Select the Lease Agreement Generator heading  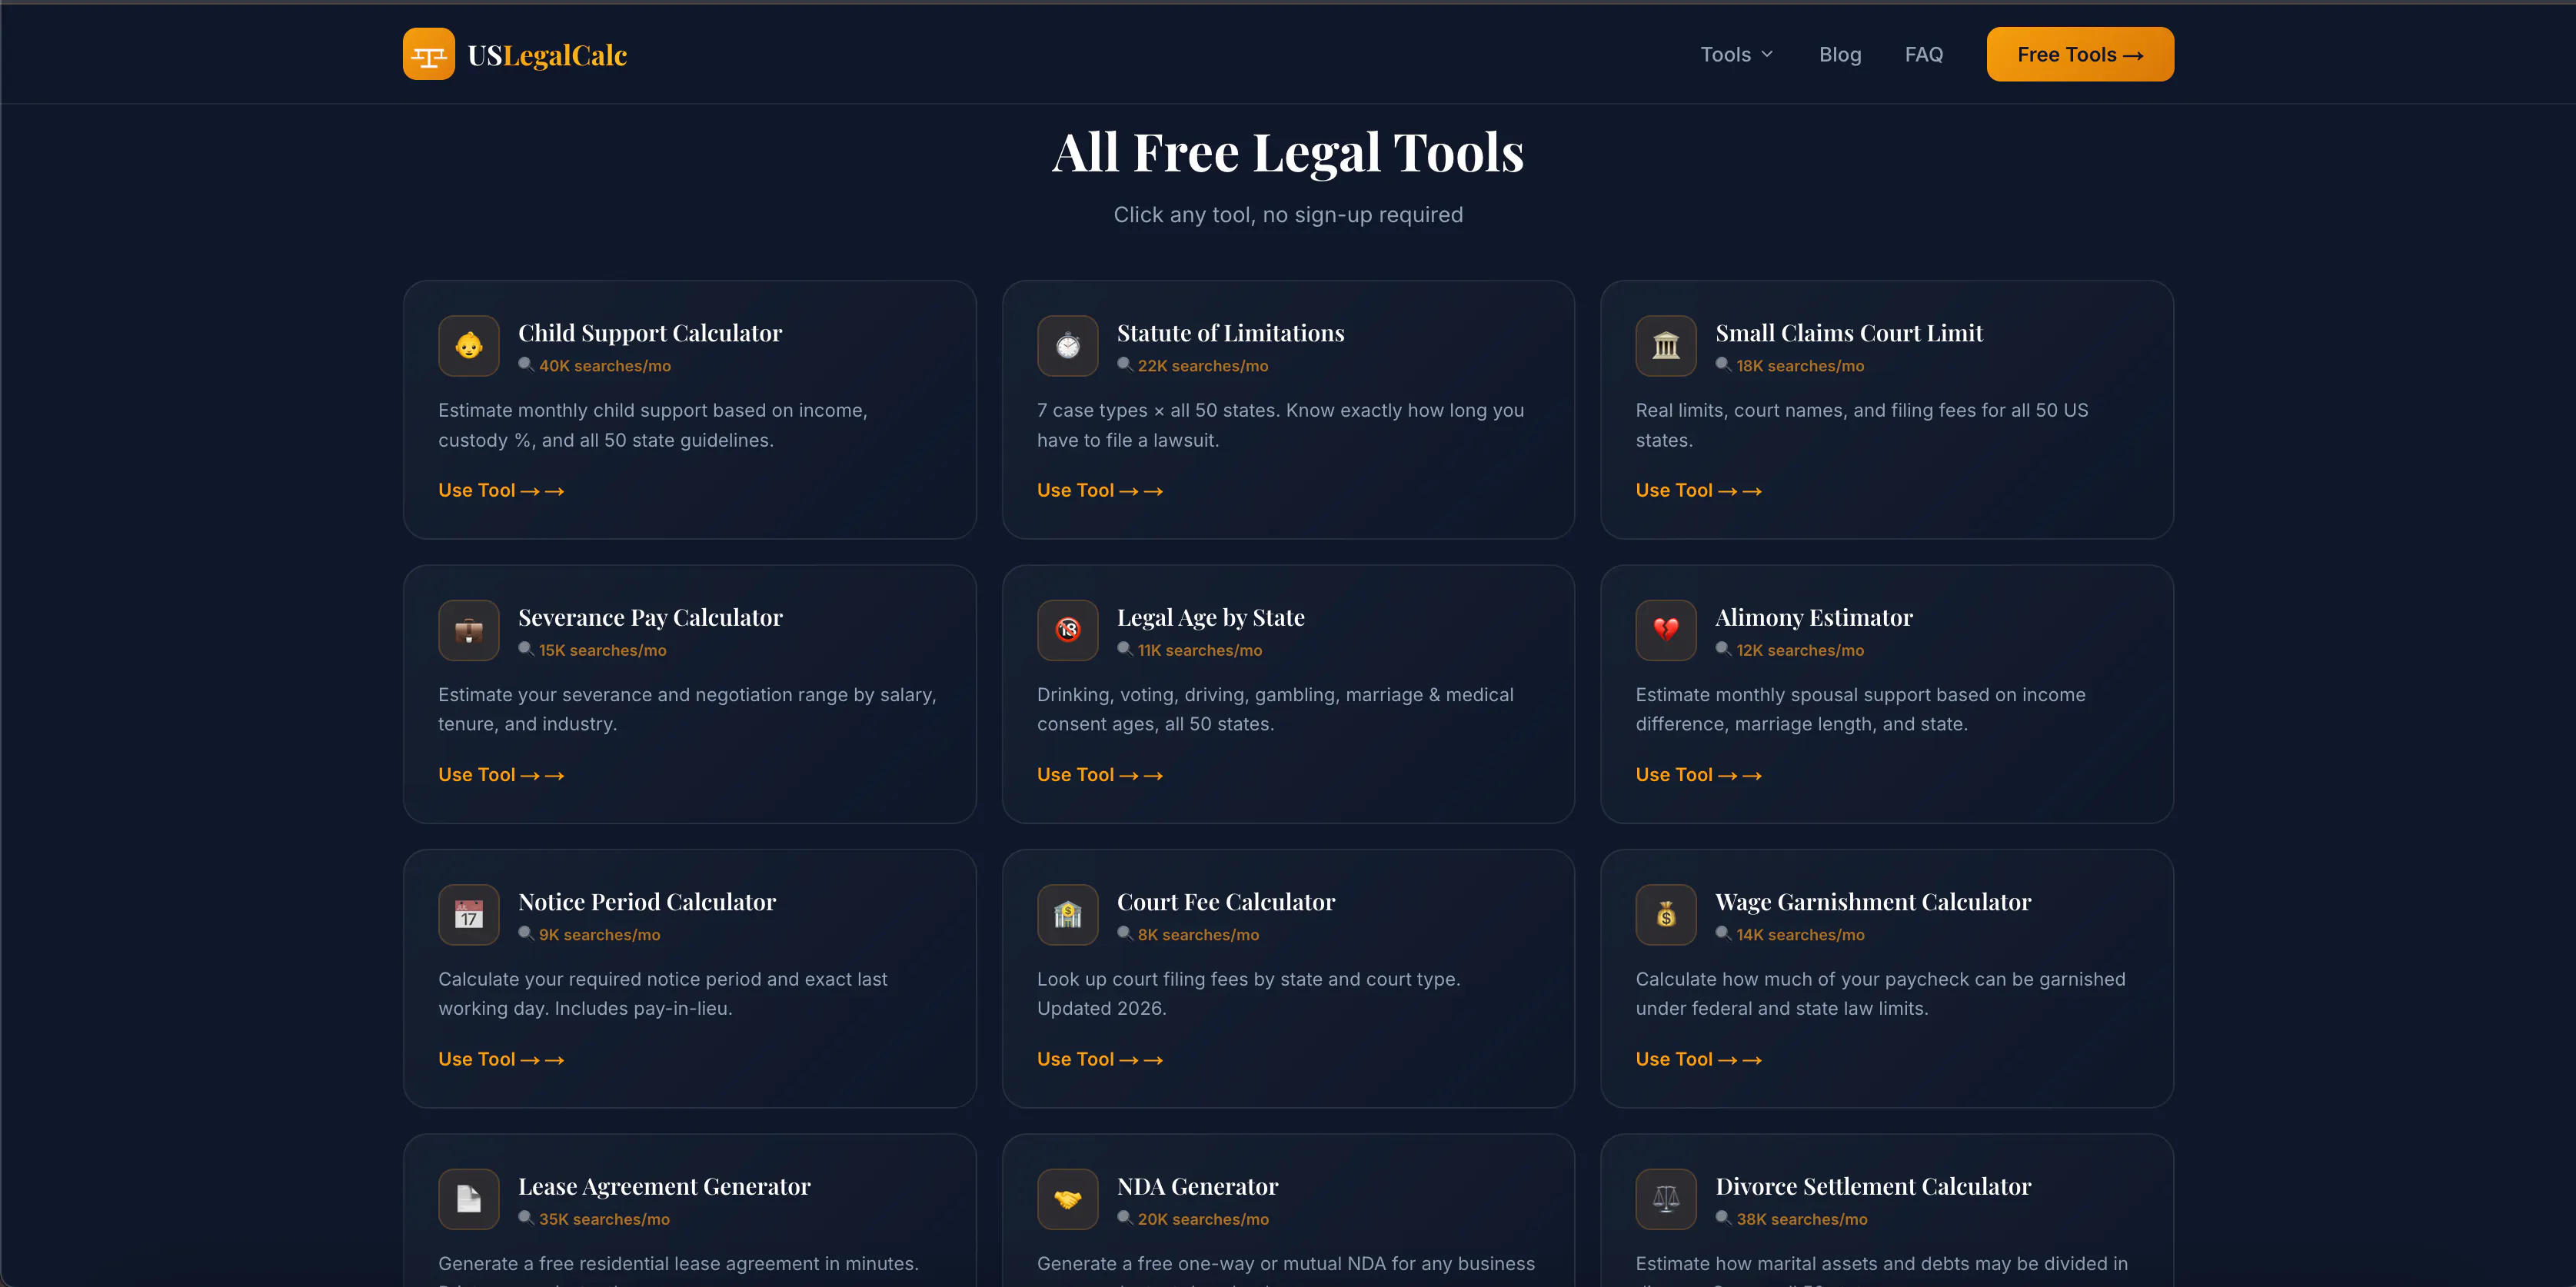pyautogui.click(x=664, y=1187)
